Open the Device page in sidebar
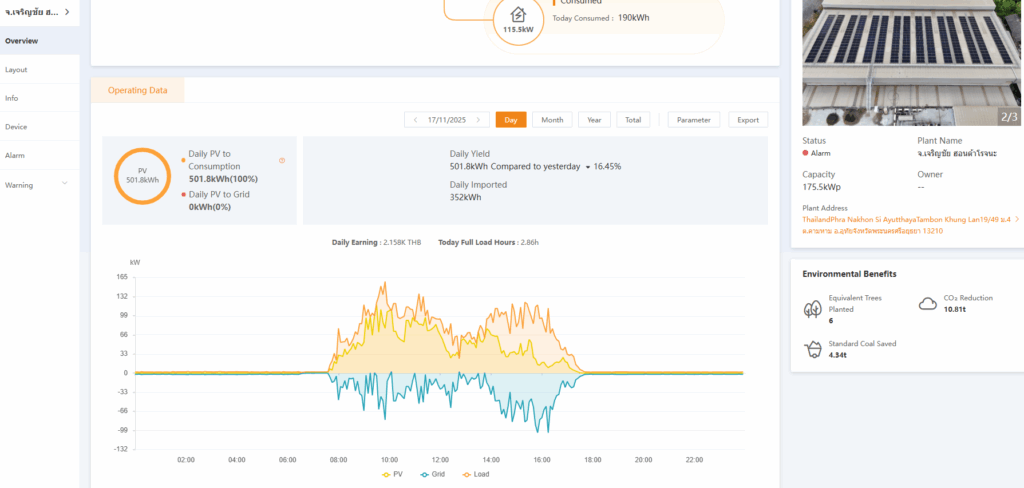 pyautogui.click(x=16, y=127)
